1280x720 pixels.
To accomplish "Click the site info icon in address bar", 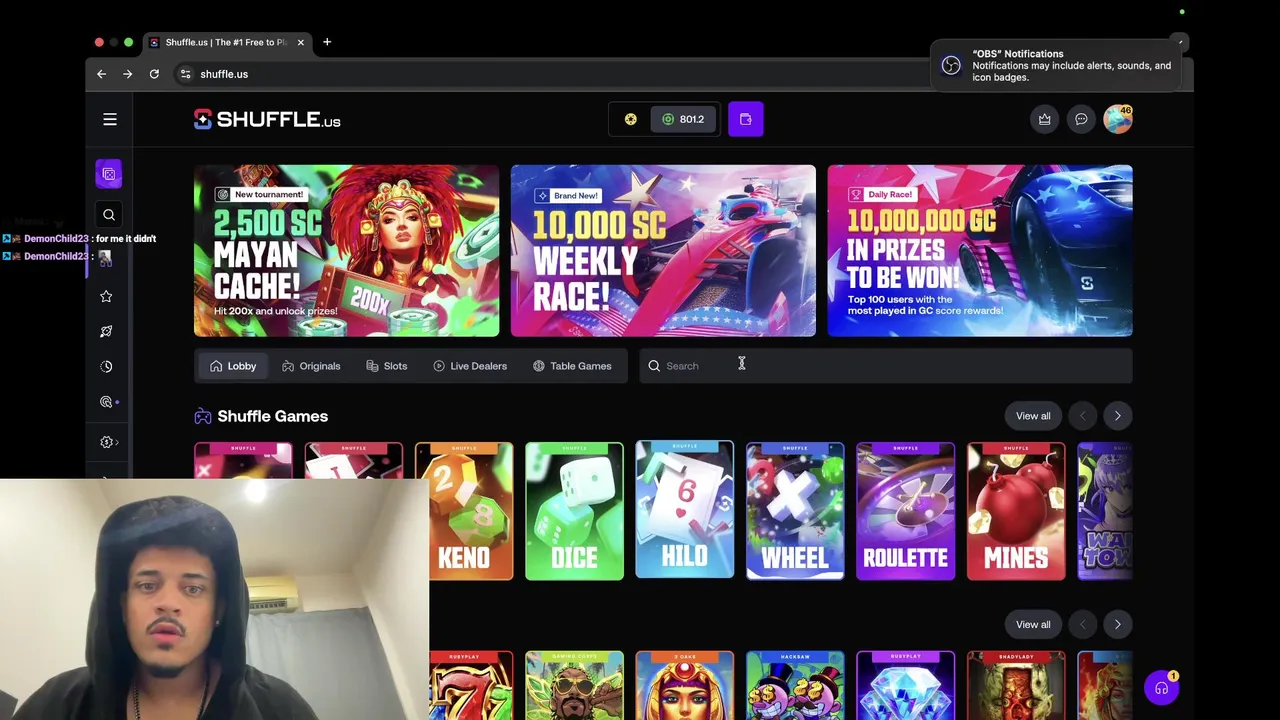I will pyautogui.click(x=185, y=74).
